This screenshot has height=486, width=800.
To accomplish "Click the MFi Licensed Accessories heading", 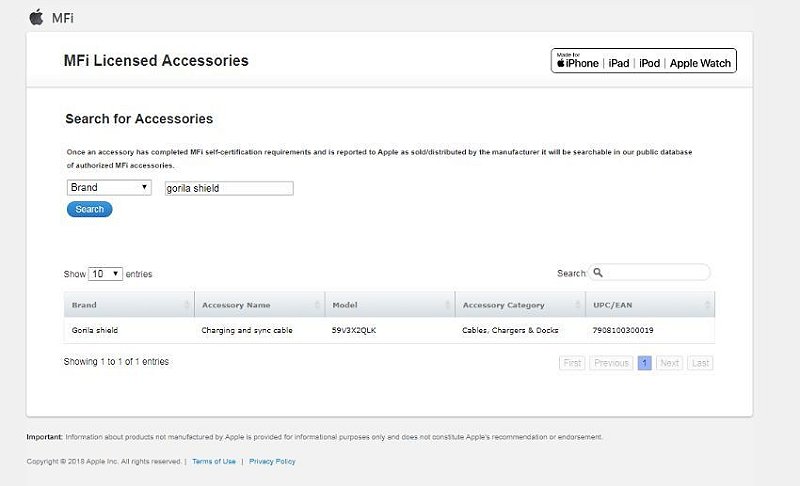I will 156,61.
